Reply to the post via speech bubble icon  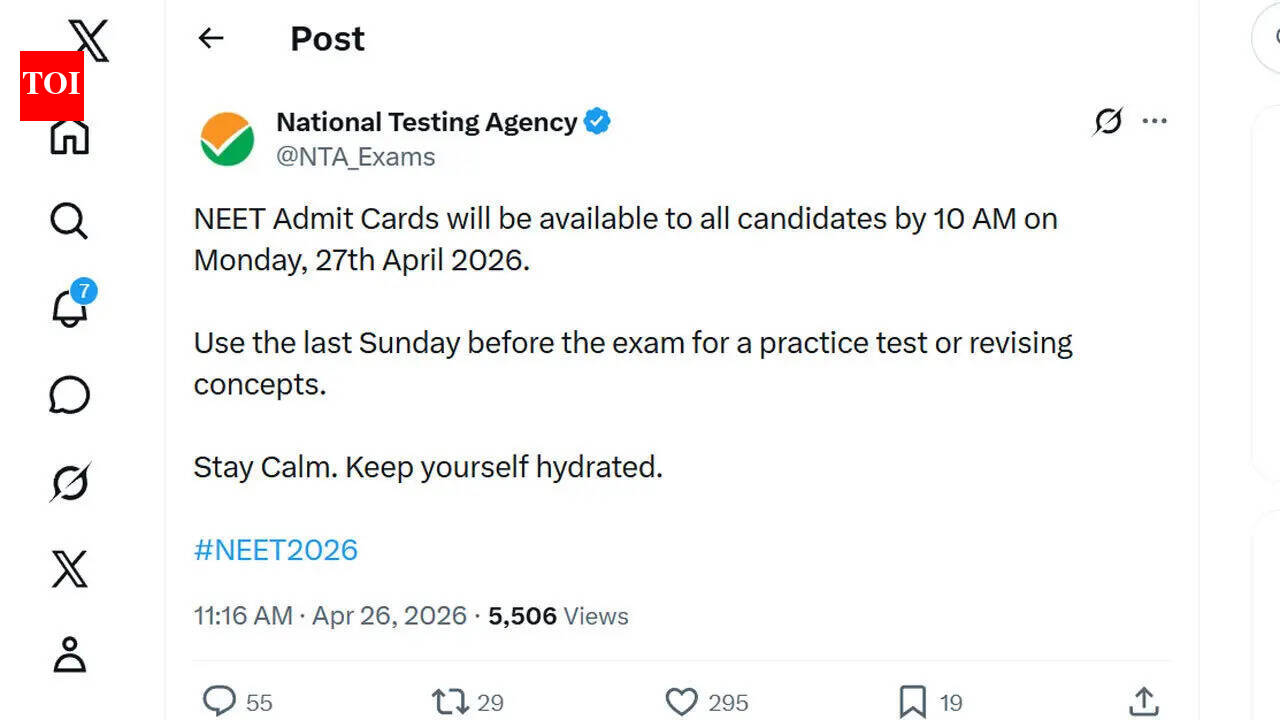pos(220,700)
